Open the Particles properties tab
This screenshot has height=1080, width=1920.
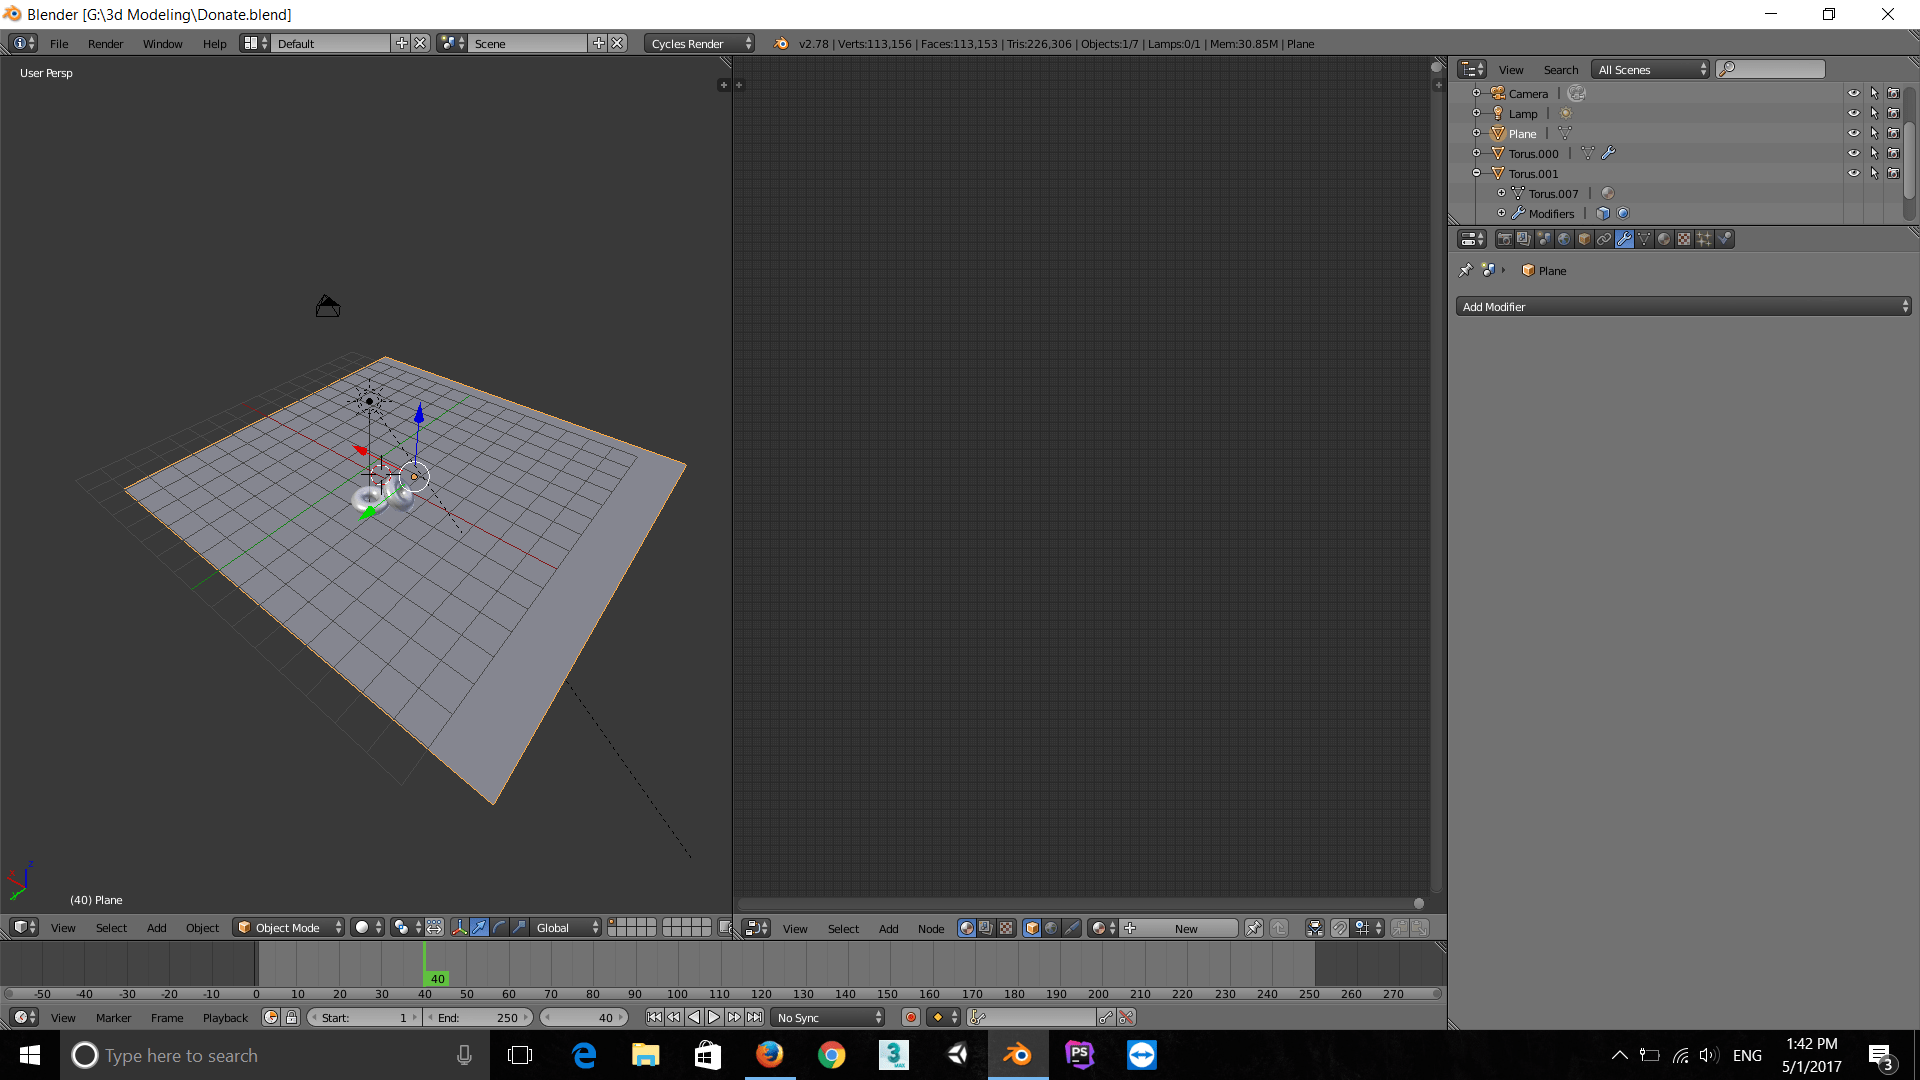coord(1704,239)
